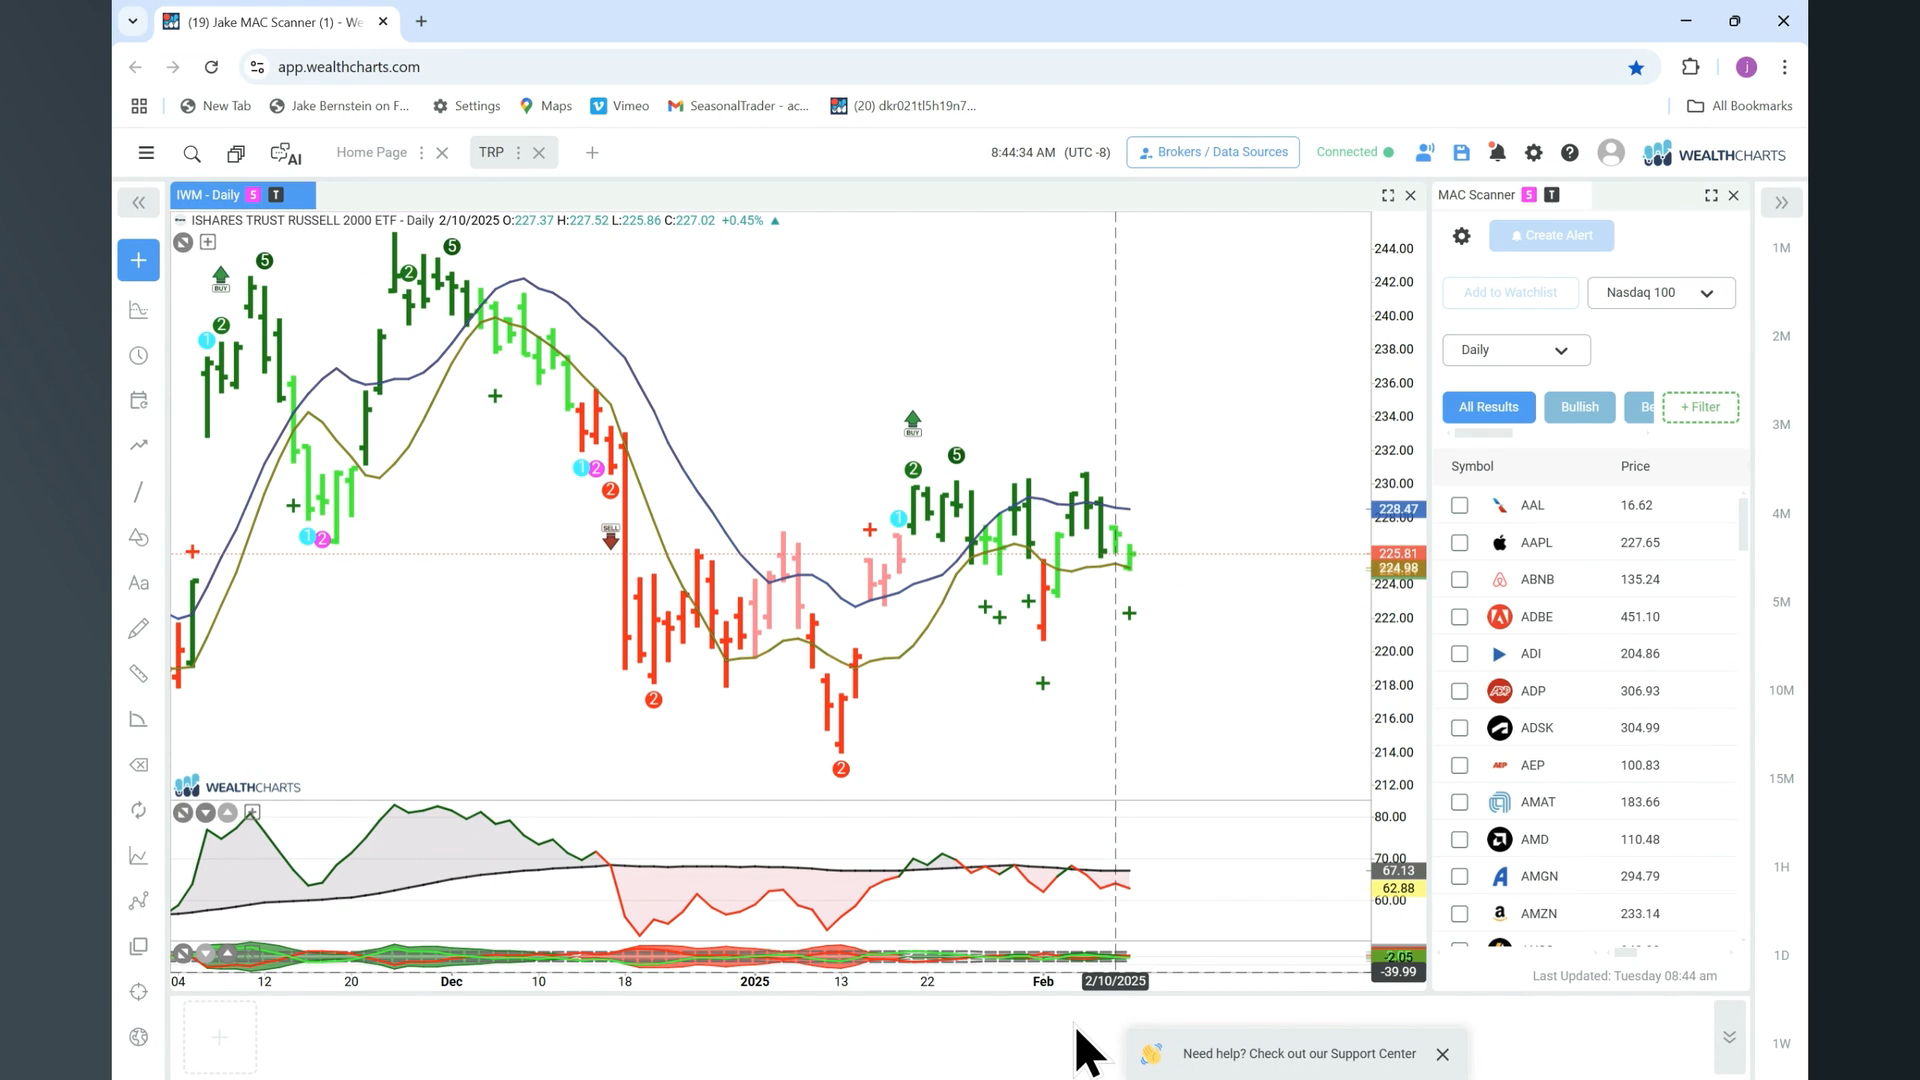The image size is (1920, 1080).
Task: Open Jake Bernstein bookmark link
Action: click(340, 106)
